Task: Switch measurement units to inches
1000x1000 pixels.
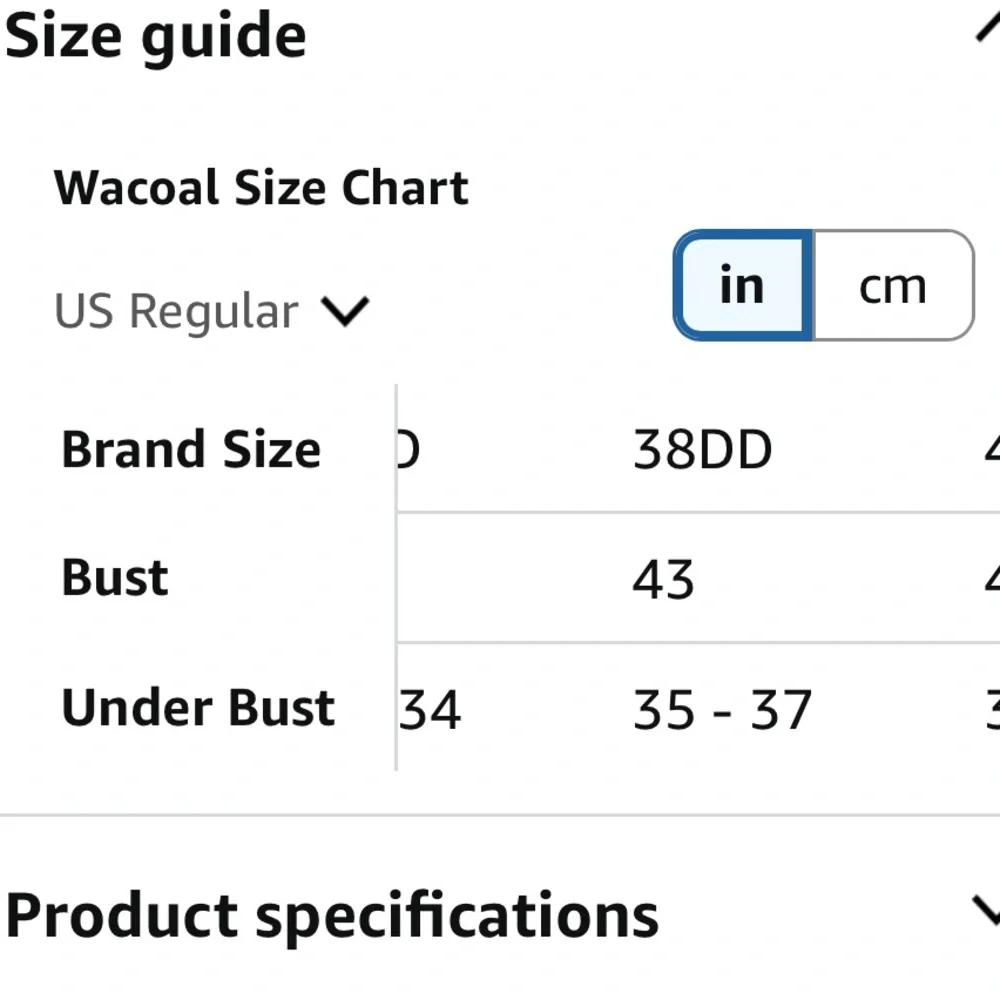Action: (x=742, y=286)
